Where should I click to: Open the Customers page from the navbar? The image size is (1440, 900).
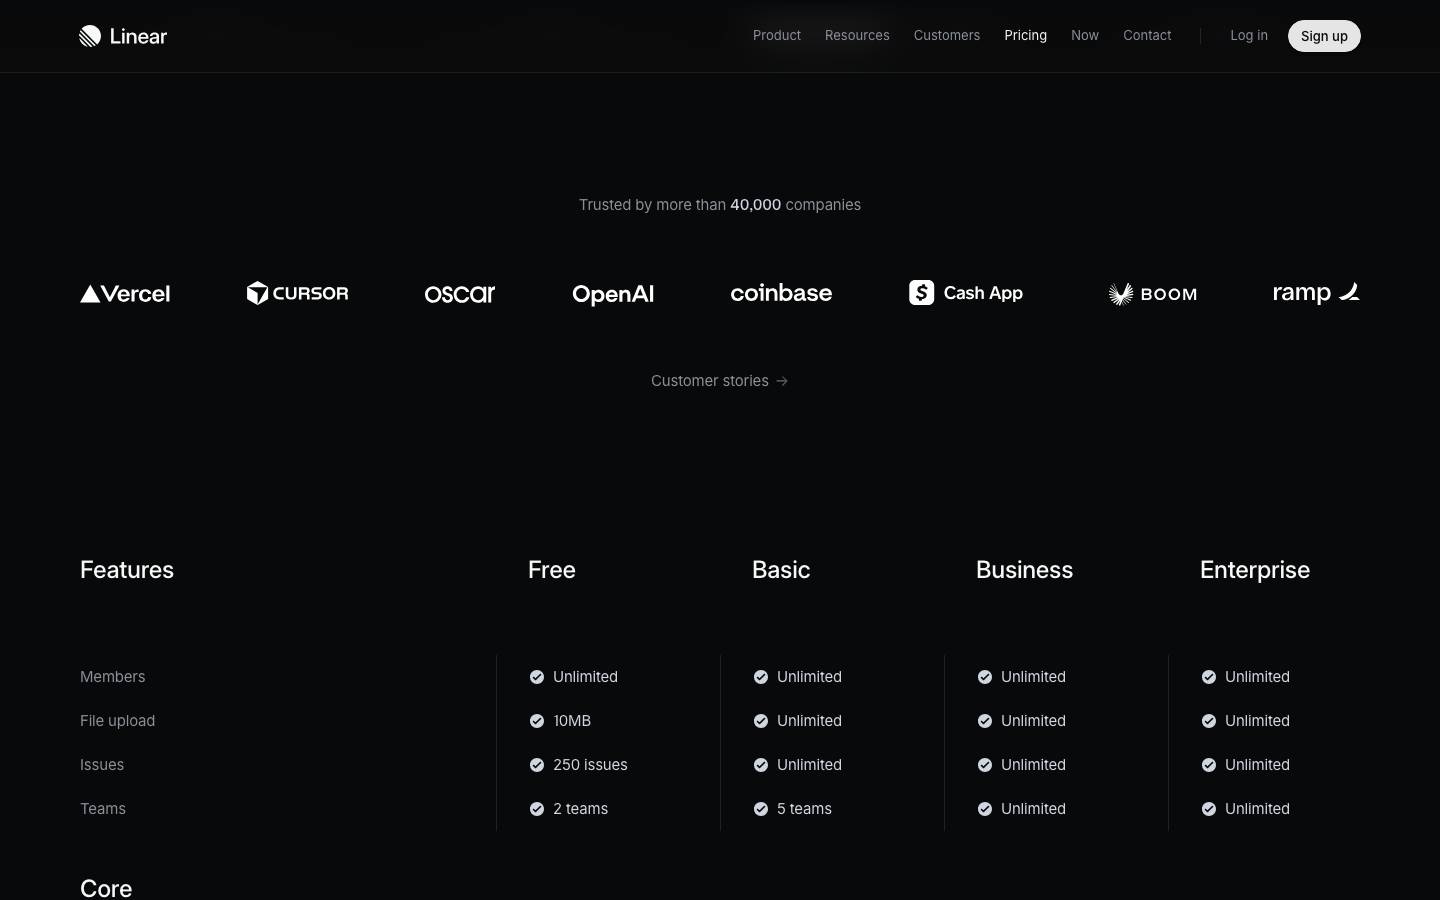point(947,35)
